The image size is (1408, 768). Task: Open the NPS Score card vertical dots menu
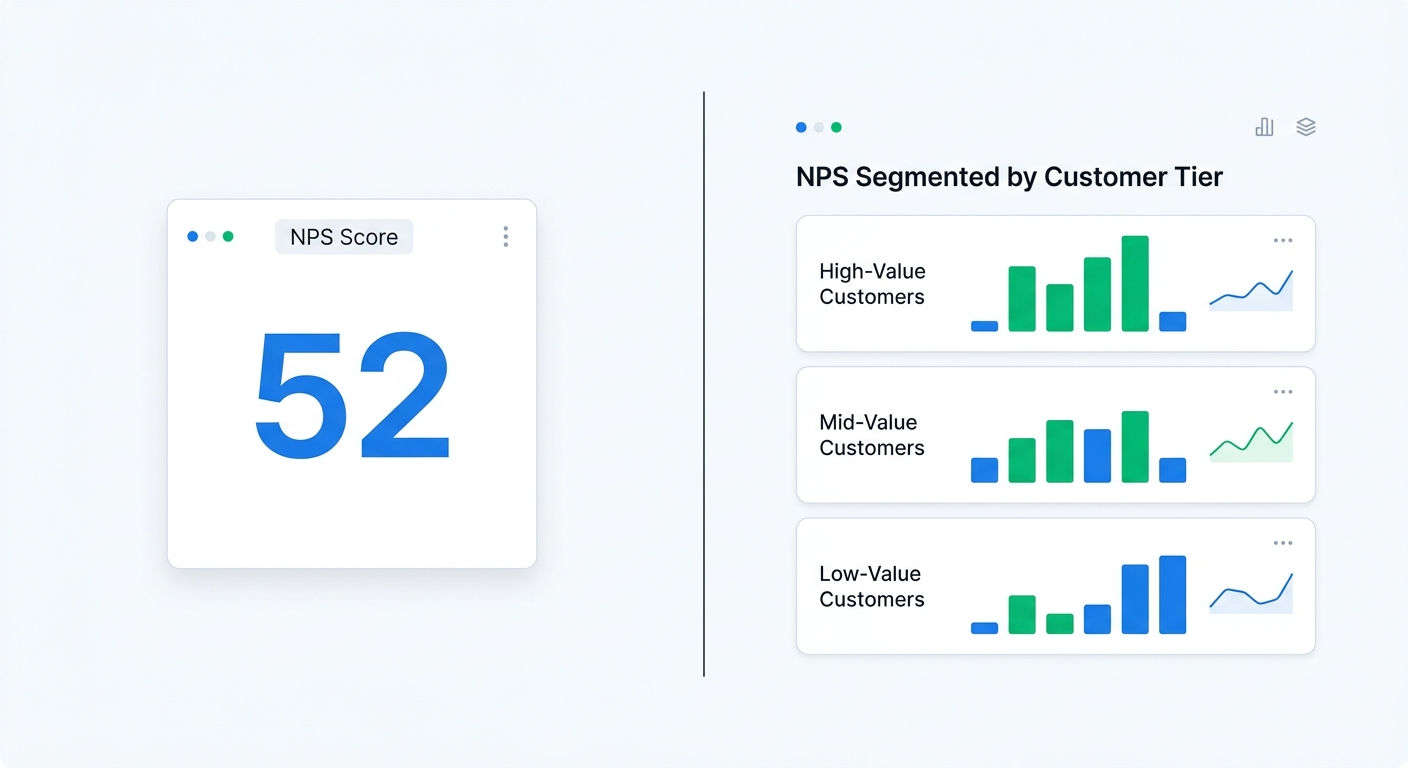tap(506, 236)
